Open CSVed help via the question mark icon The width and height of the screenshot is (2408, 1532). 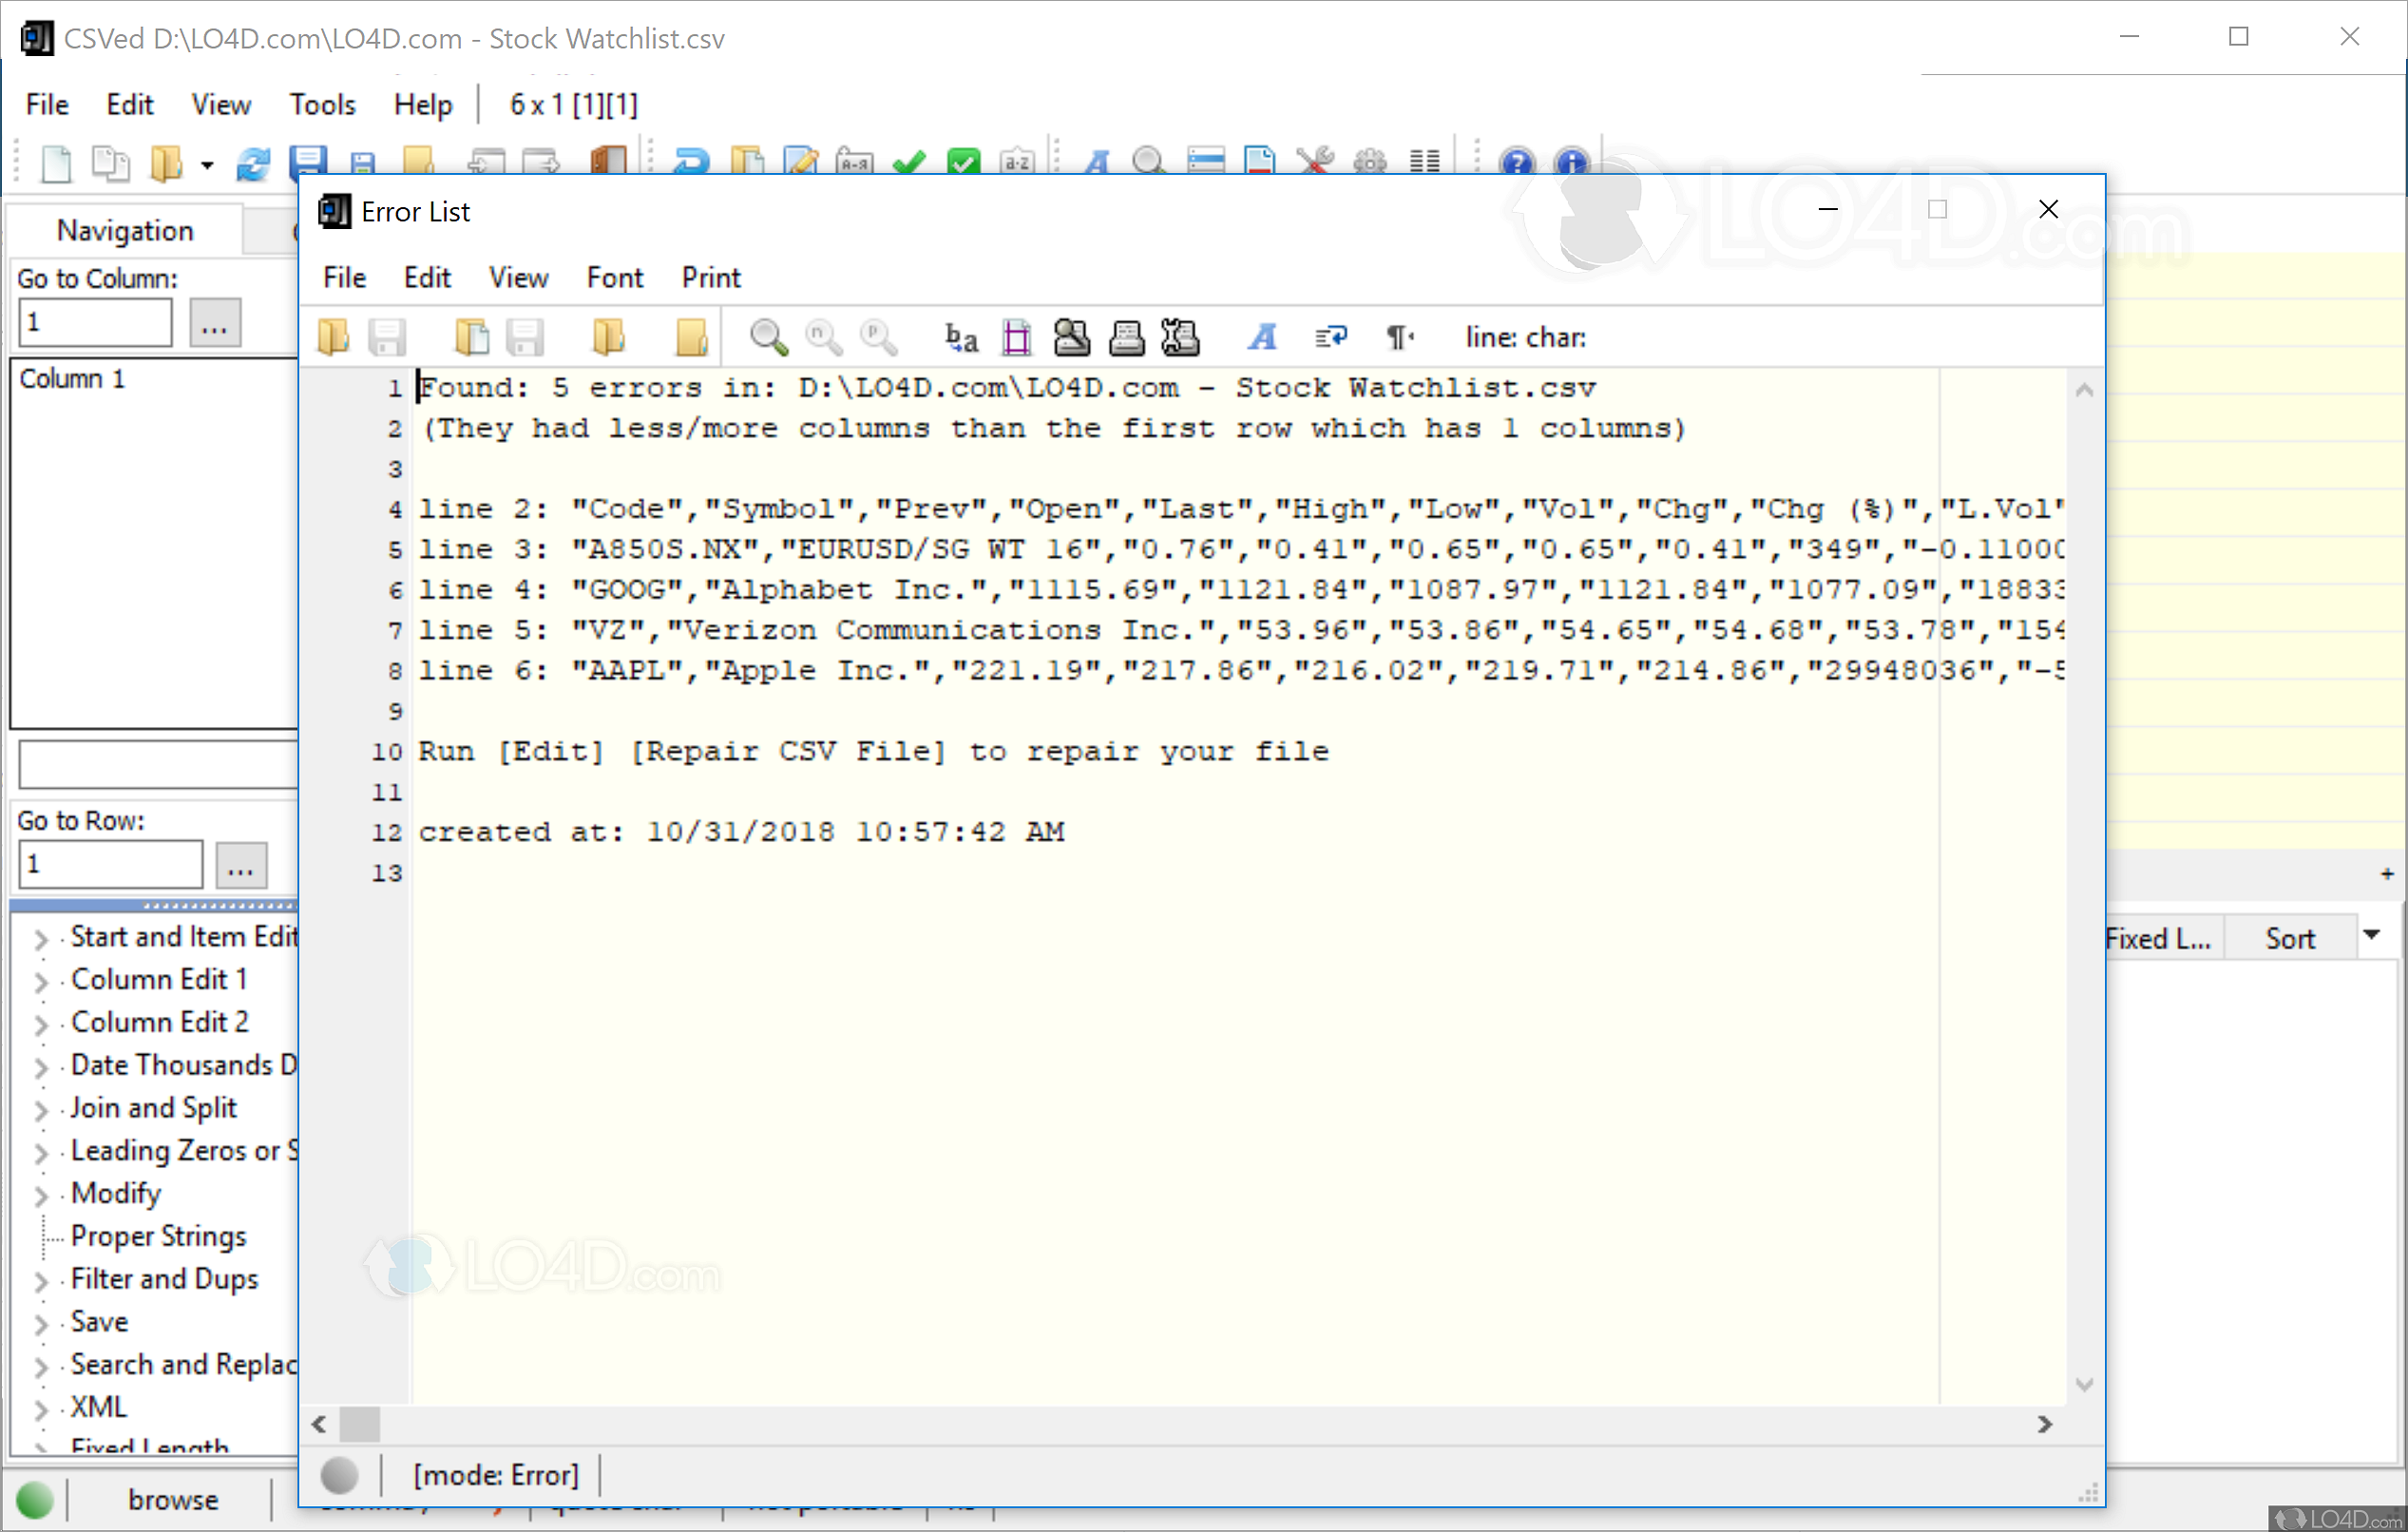(x=1516, y=162)
